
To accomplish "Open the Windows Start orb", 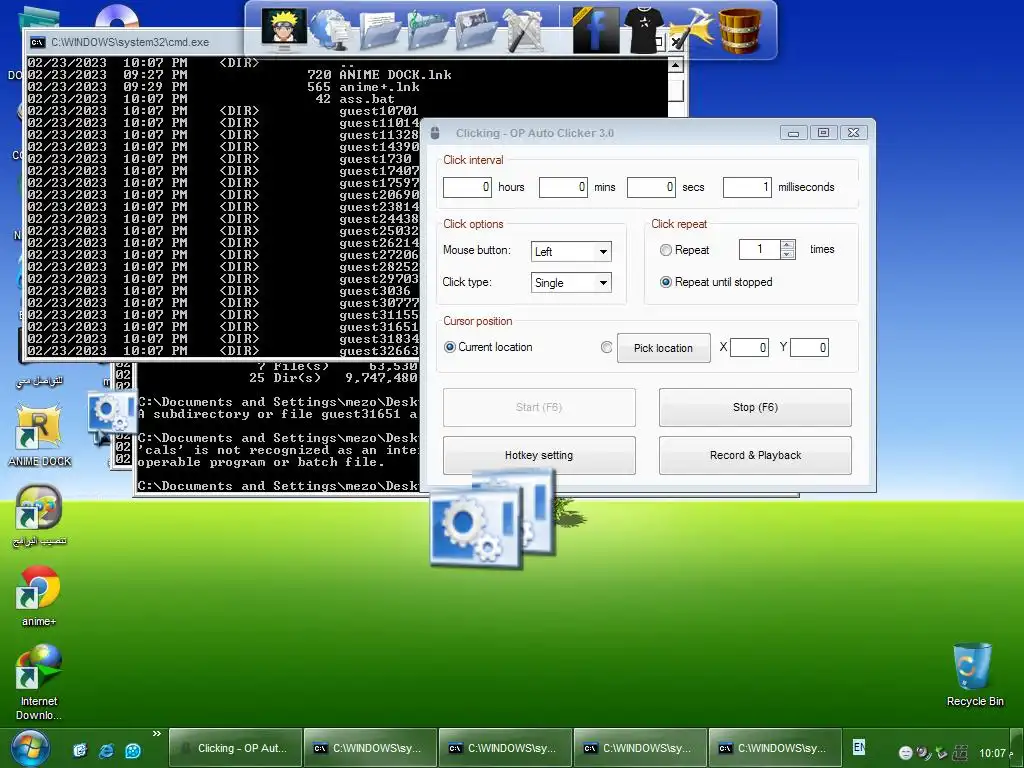I will (29, 748).
